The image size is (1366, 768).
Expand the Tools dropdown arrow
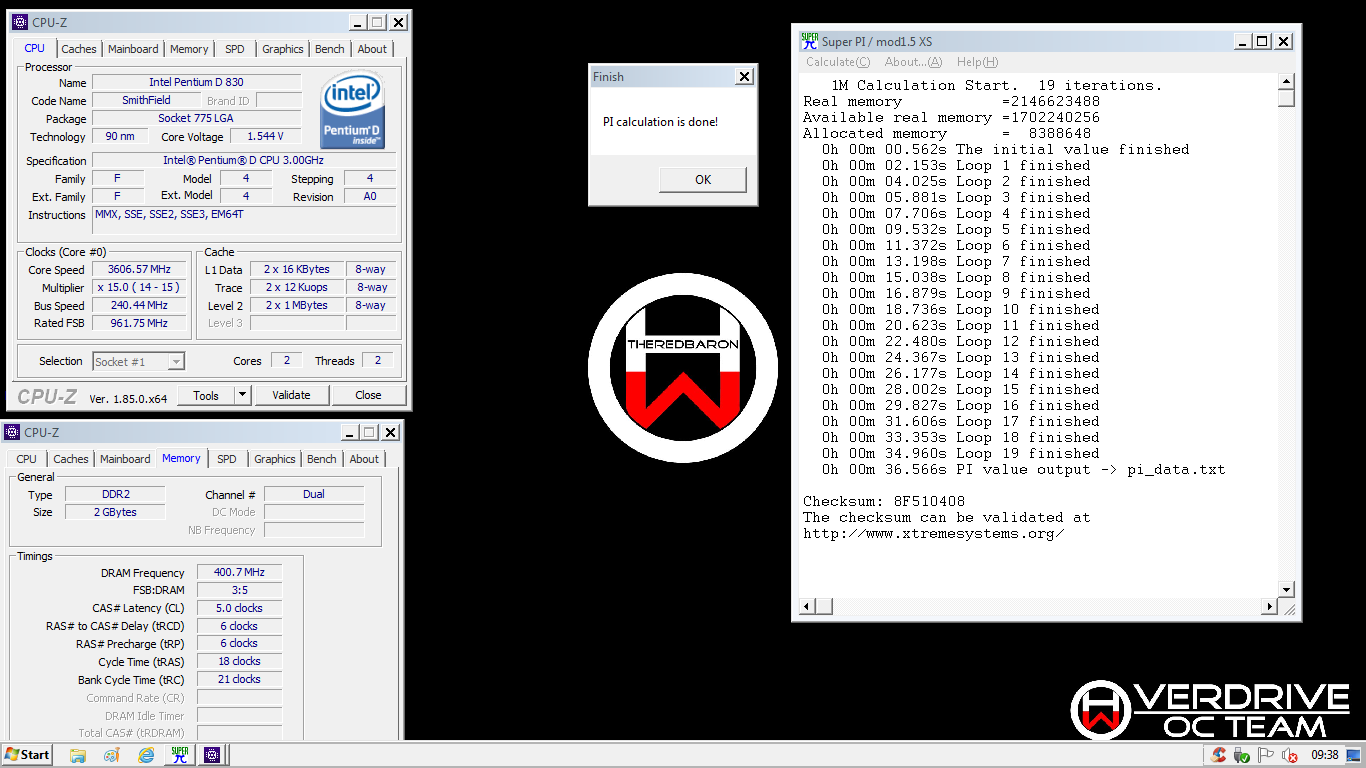pyautogui.click(x=242, y=395)
